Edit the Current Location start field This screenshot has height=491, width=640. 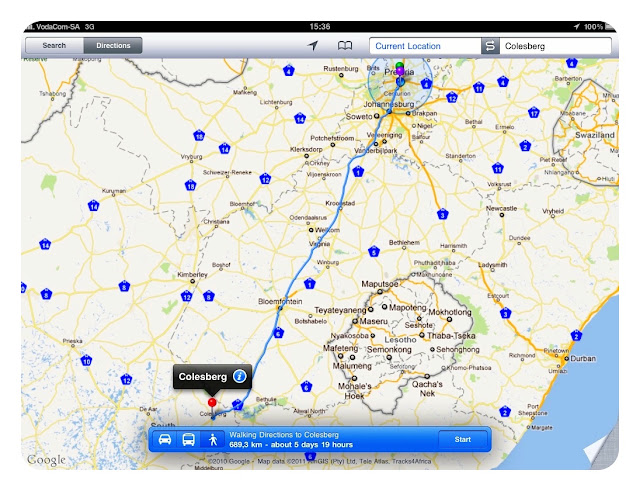[x=425, y=46]
